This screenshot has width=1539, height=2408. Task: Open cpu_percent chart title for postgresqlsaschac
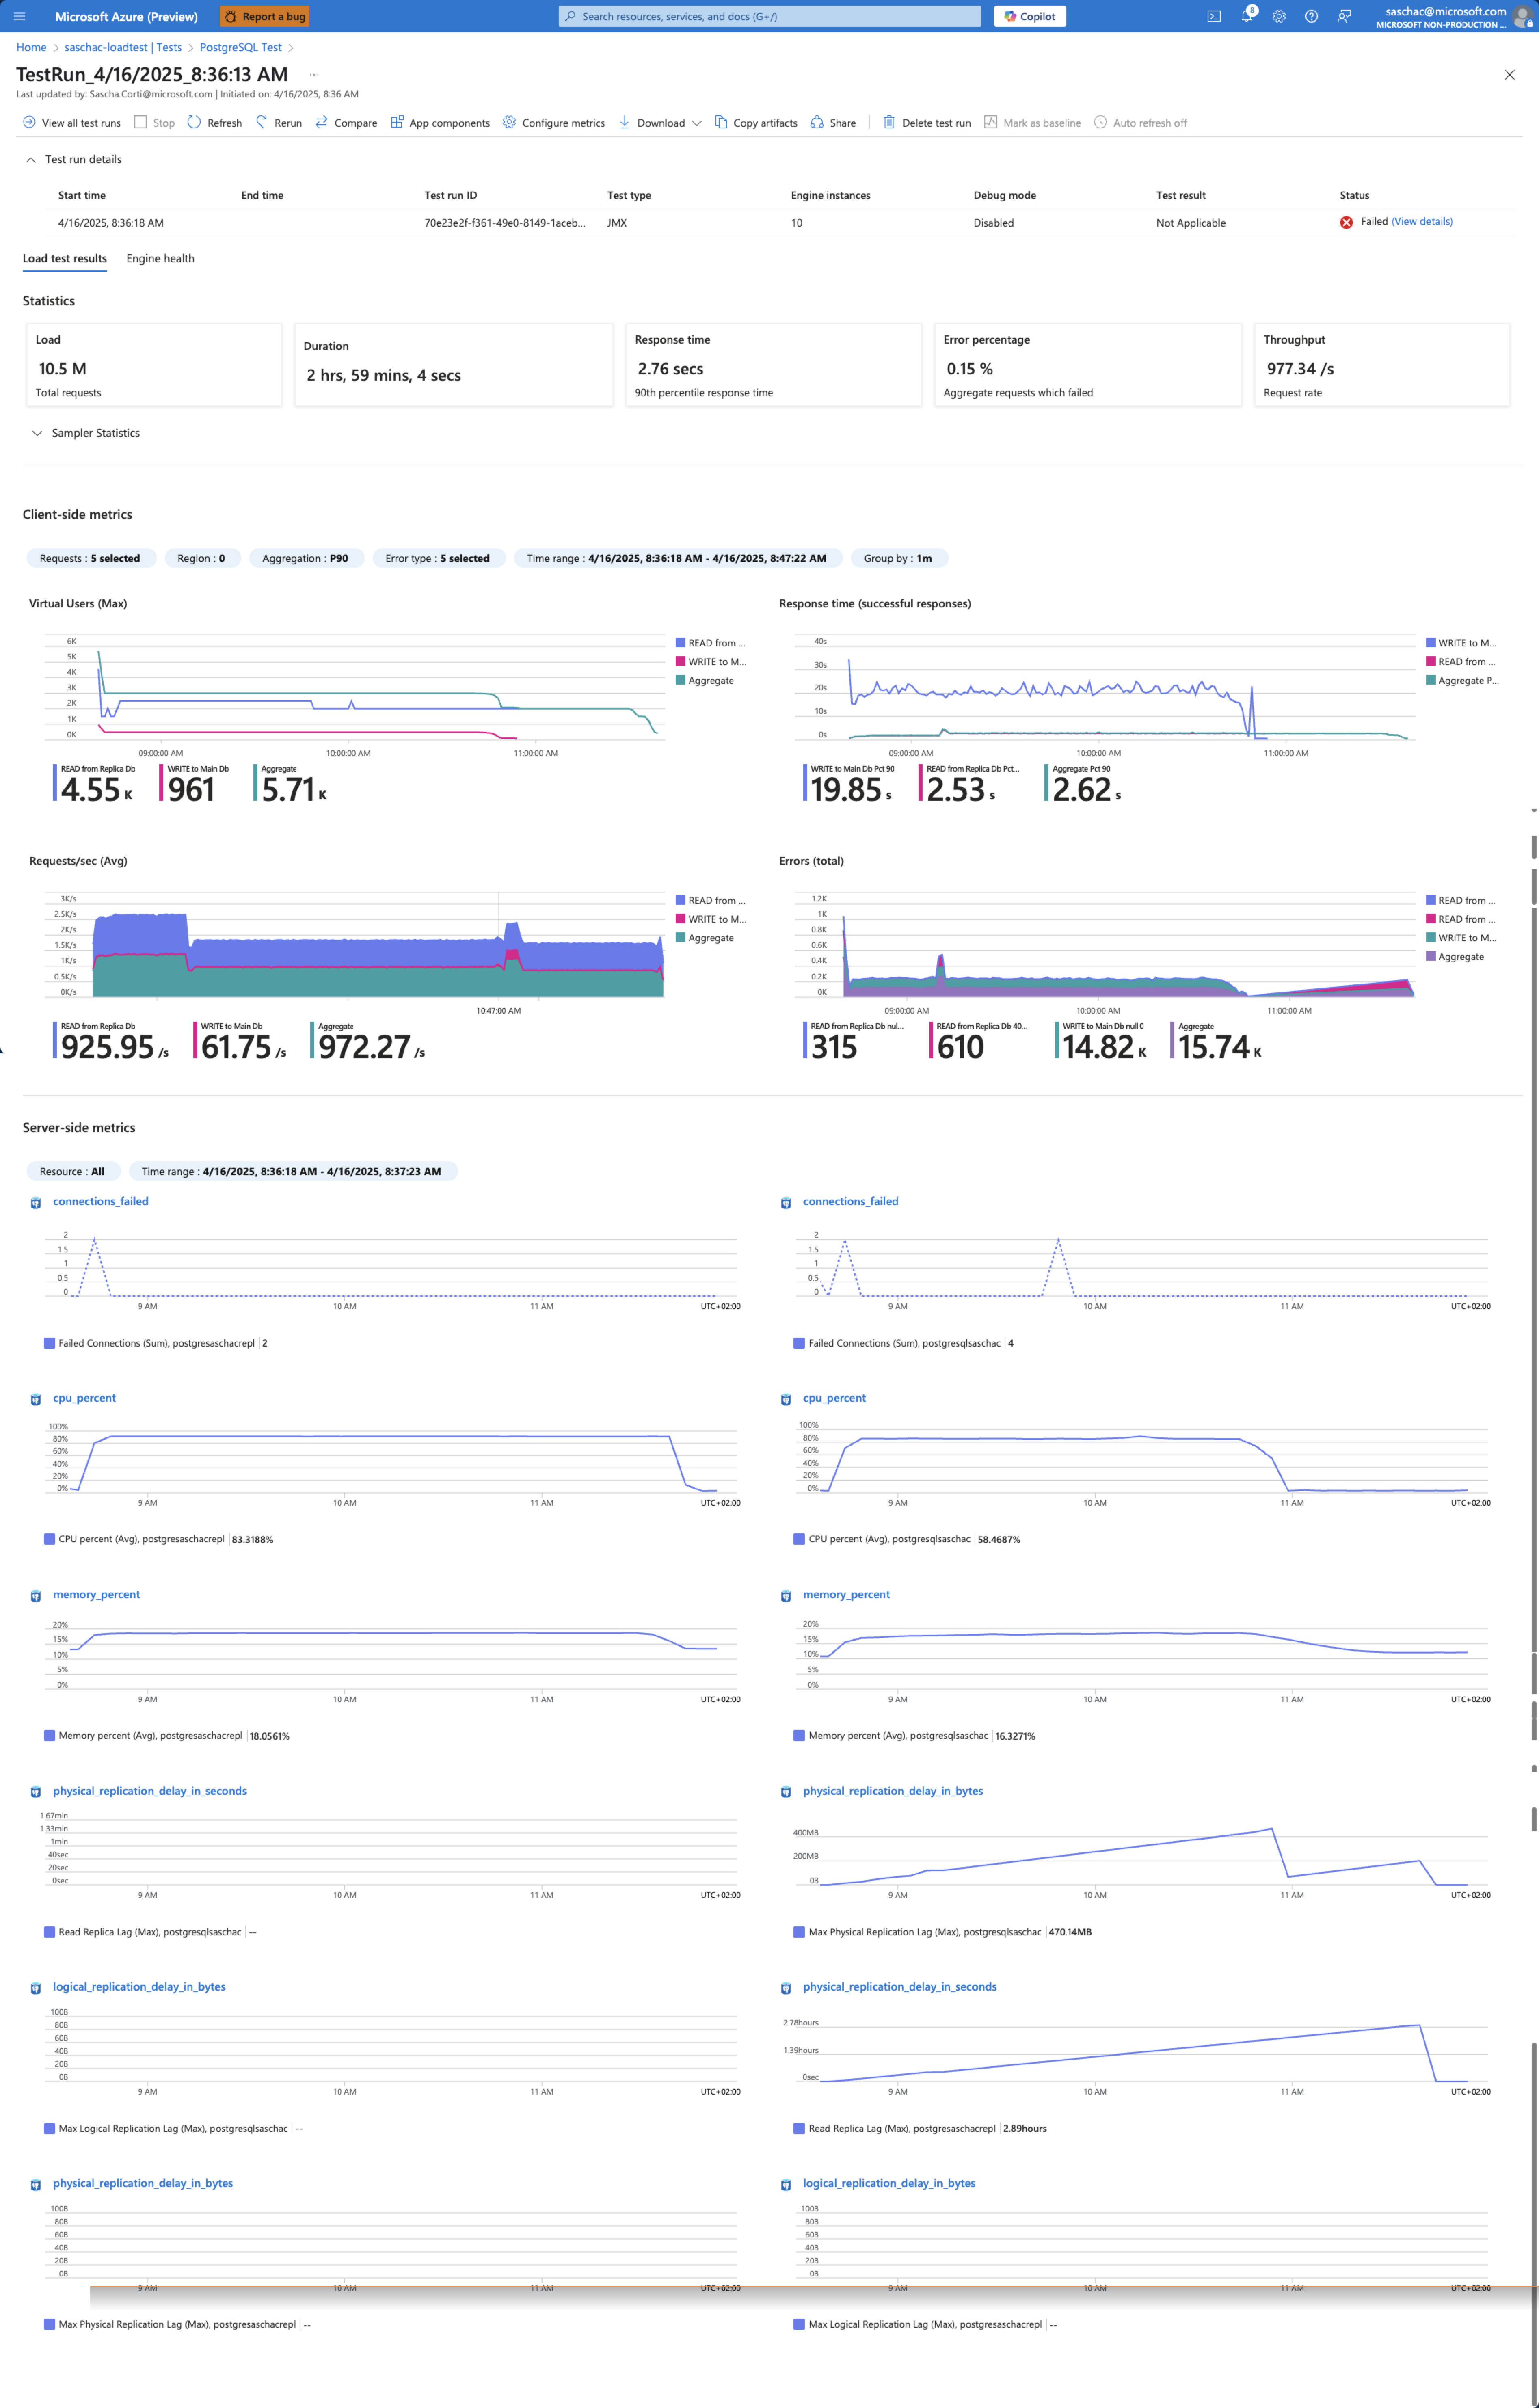[x=834, y=1398]
